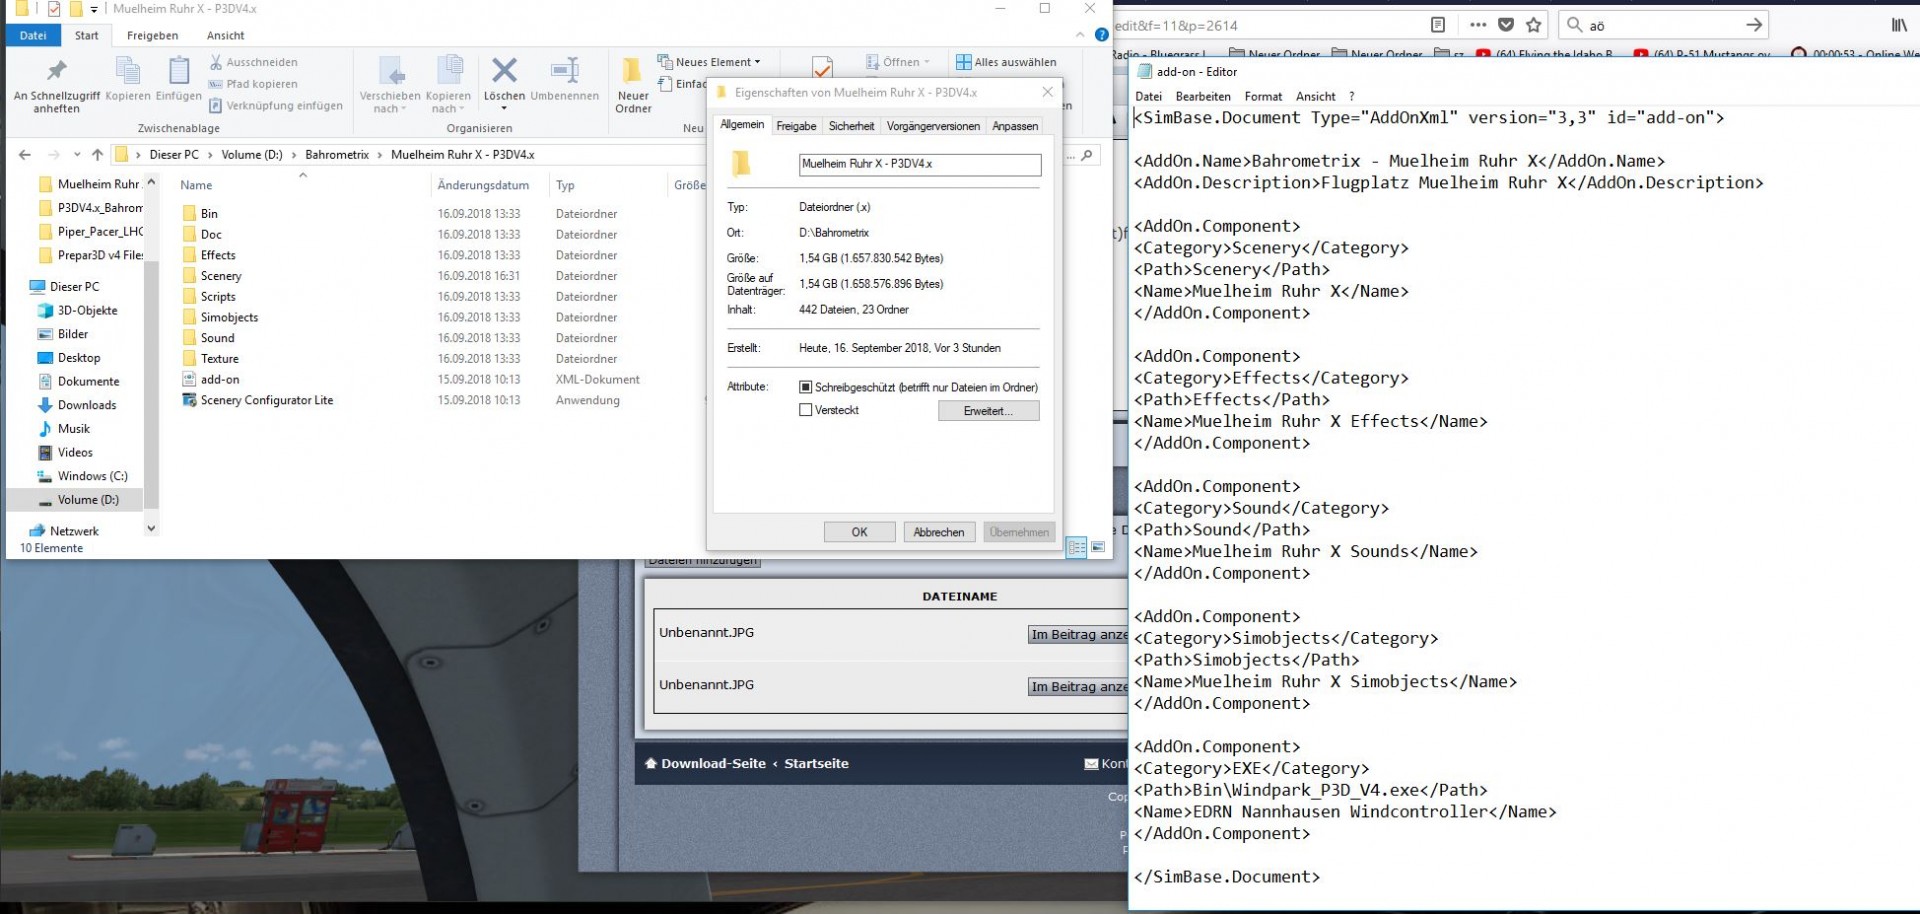Open the Löschen dropdown arrow
This screenshot has height=914, width=1920.
coord(504,108)
